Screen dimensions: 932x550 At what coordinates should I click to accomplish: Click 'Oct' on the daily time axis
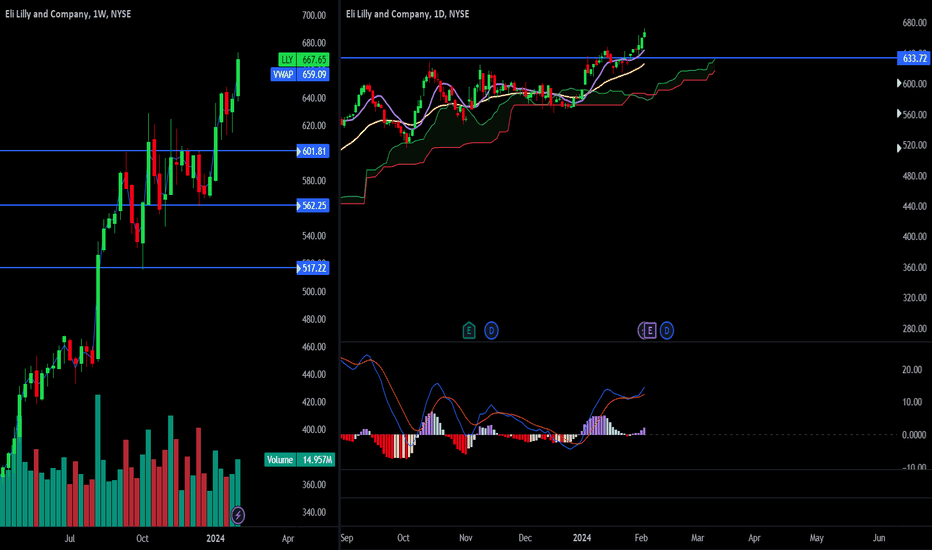point(403,538)
